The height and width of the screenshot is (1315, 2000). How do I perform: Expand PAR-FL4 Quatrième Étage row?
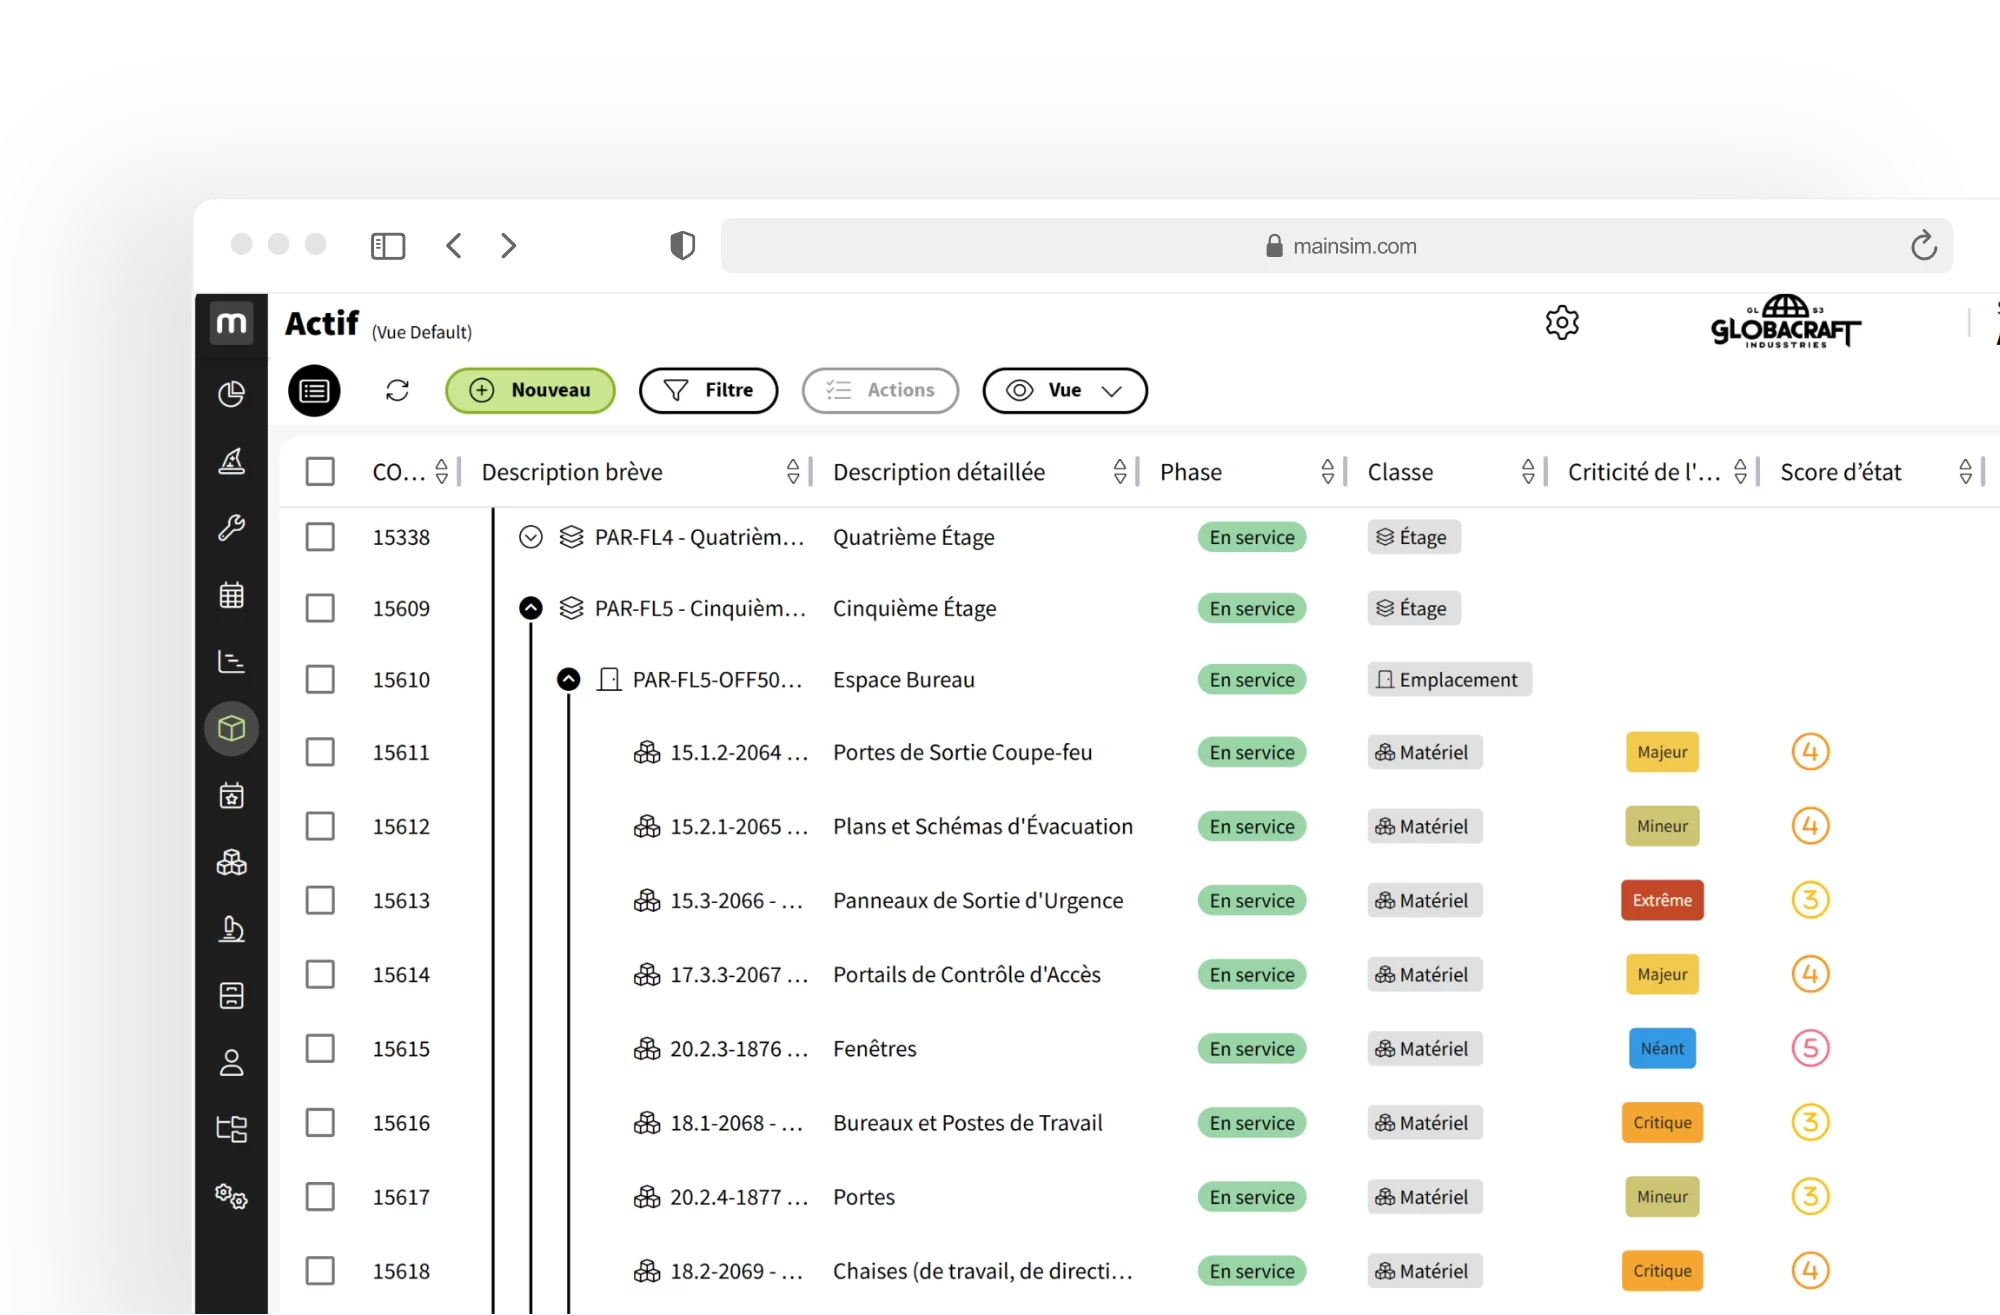(531, 537)
